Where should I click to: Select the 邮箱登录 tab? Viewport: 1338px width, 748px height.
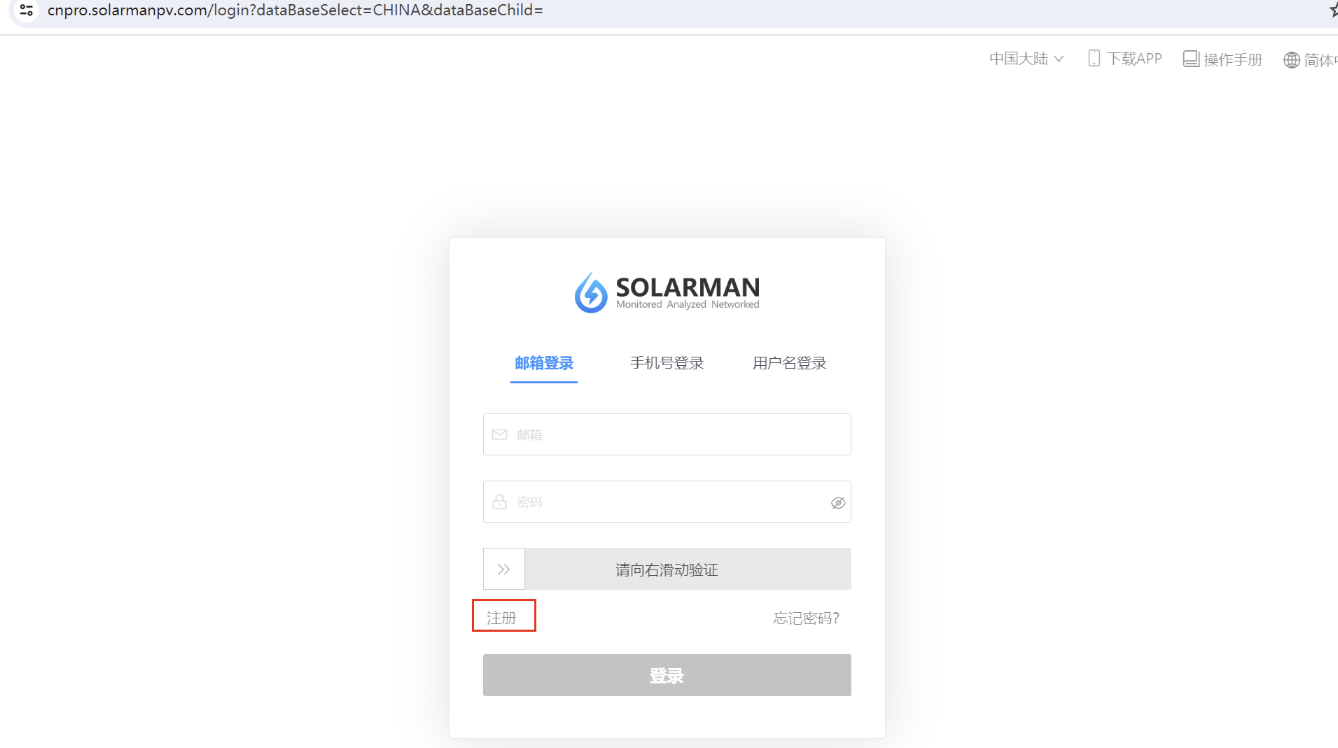click(x=544, y=363)
